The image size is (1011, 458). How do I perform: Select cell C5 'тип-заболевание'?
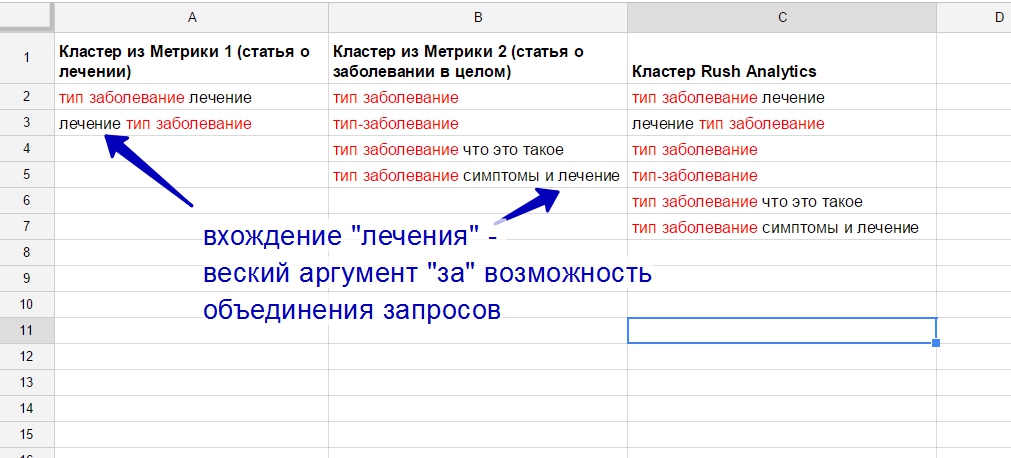695,176
